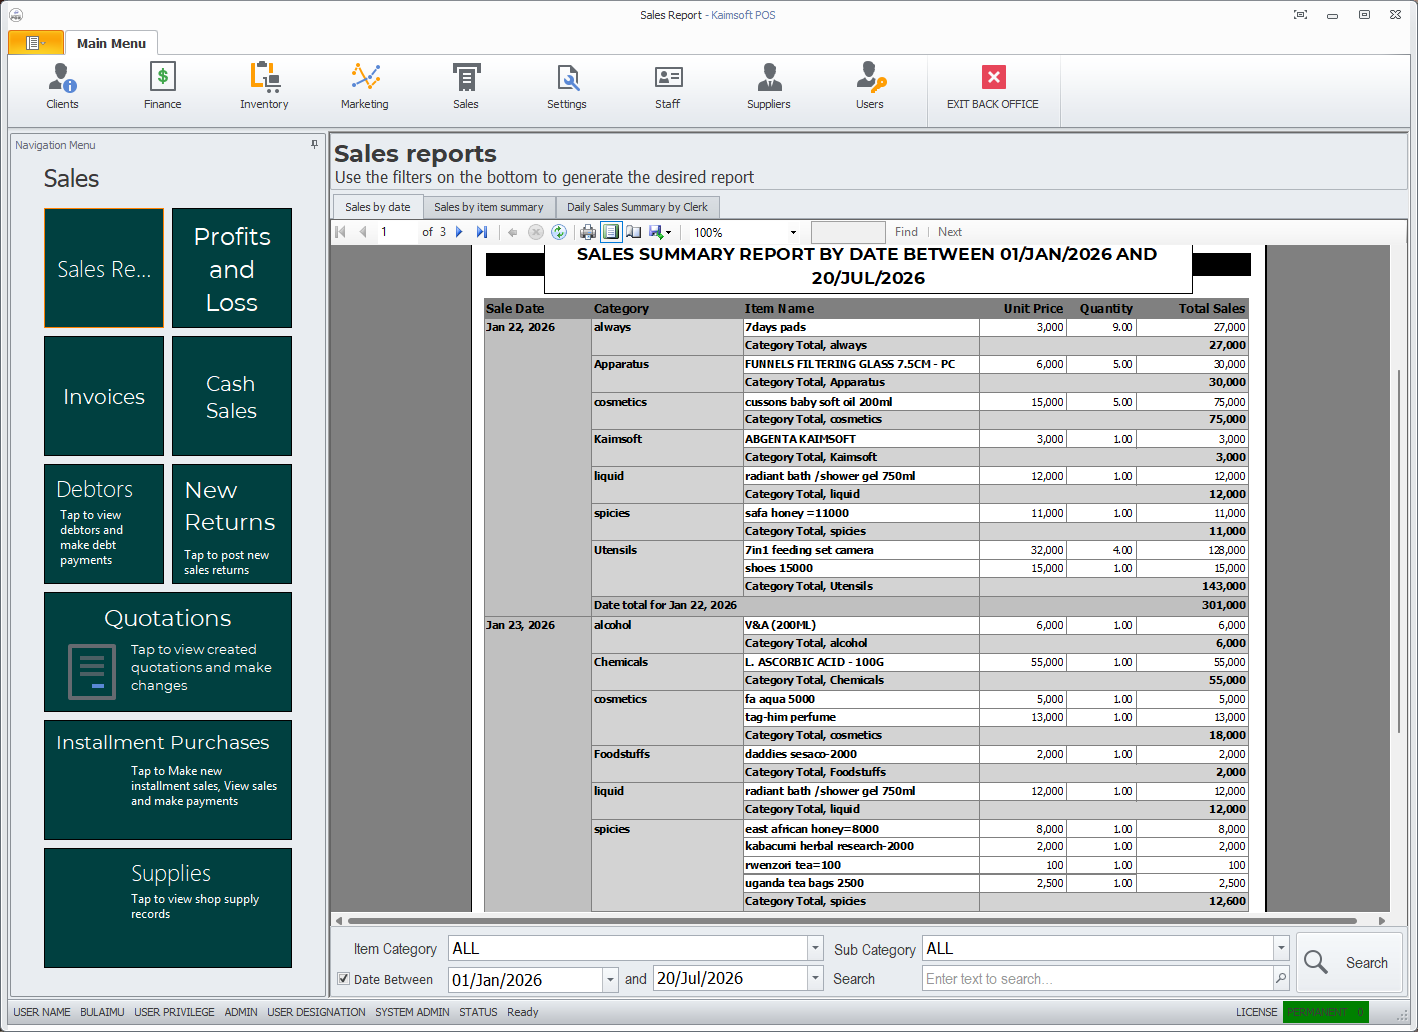This screenshot has height=1032, width=1418.
Task: Open export format dropdown arrow
Action: [x=668, y=233]
